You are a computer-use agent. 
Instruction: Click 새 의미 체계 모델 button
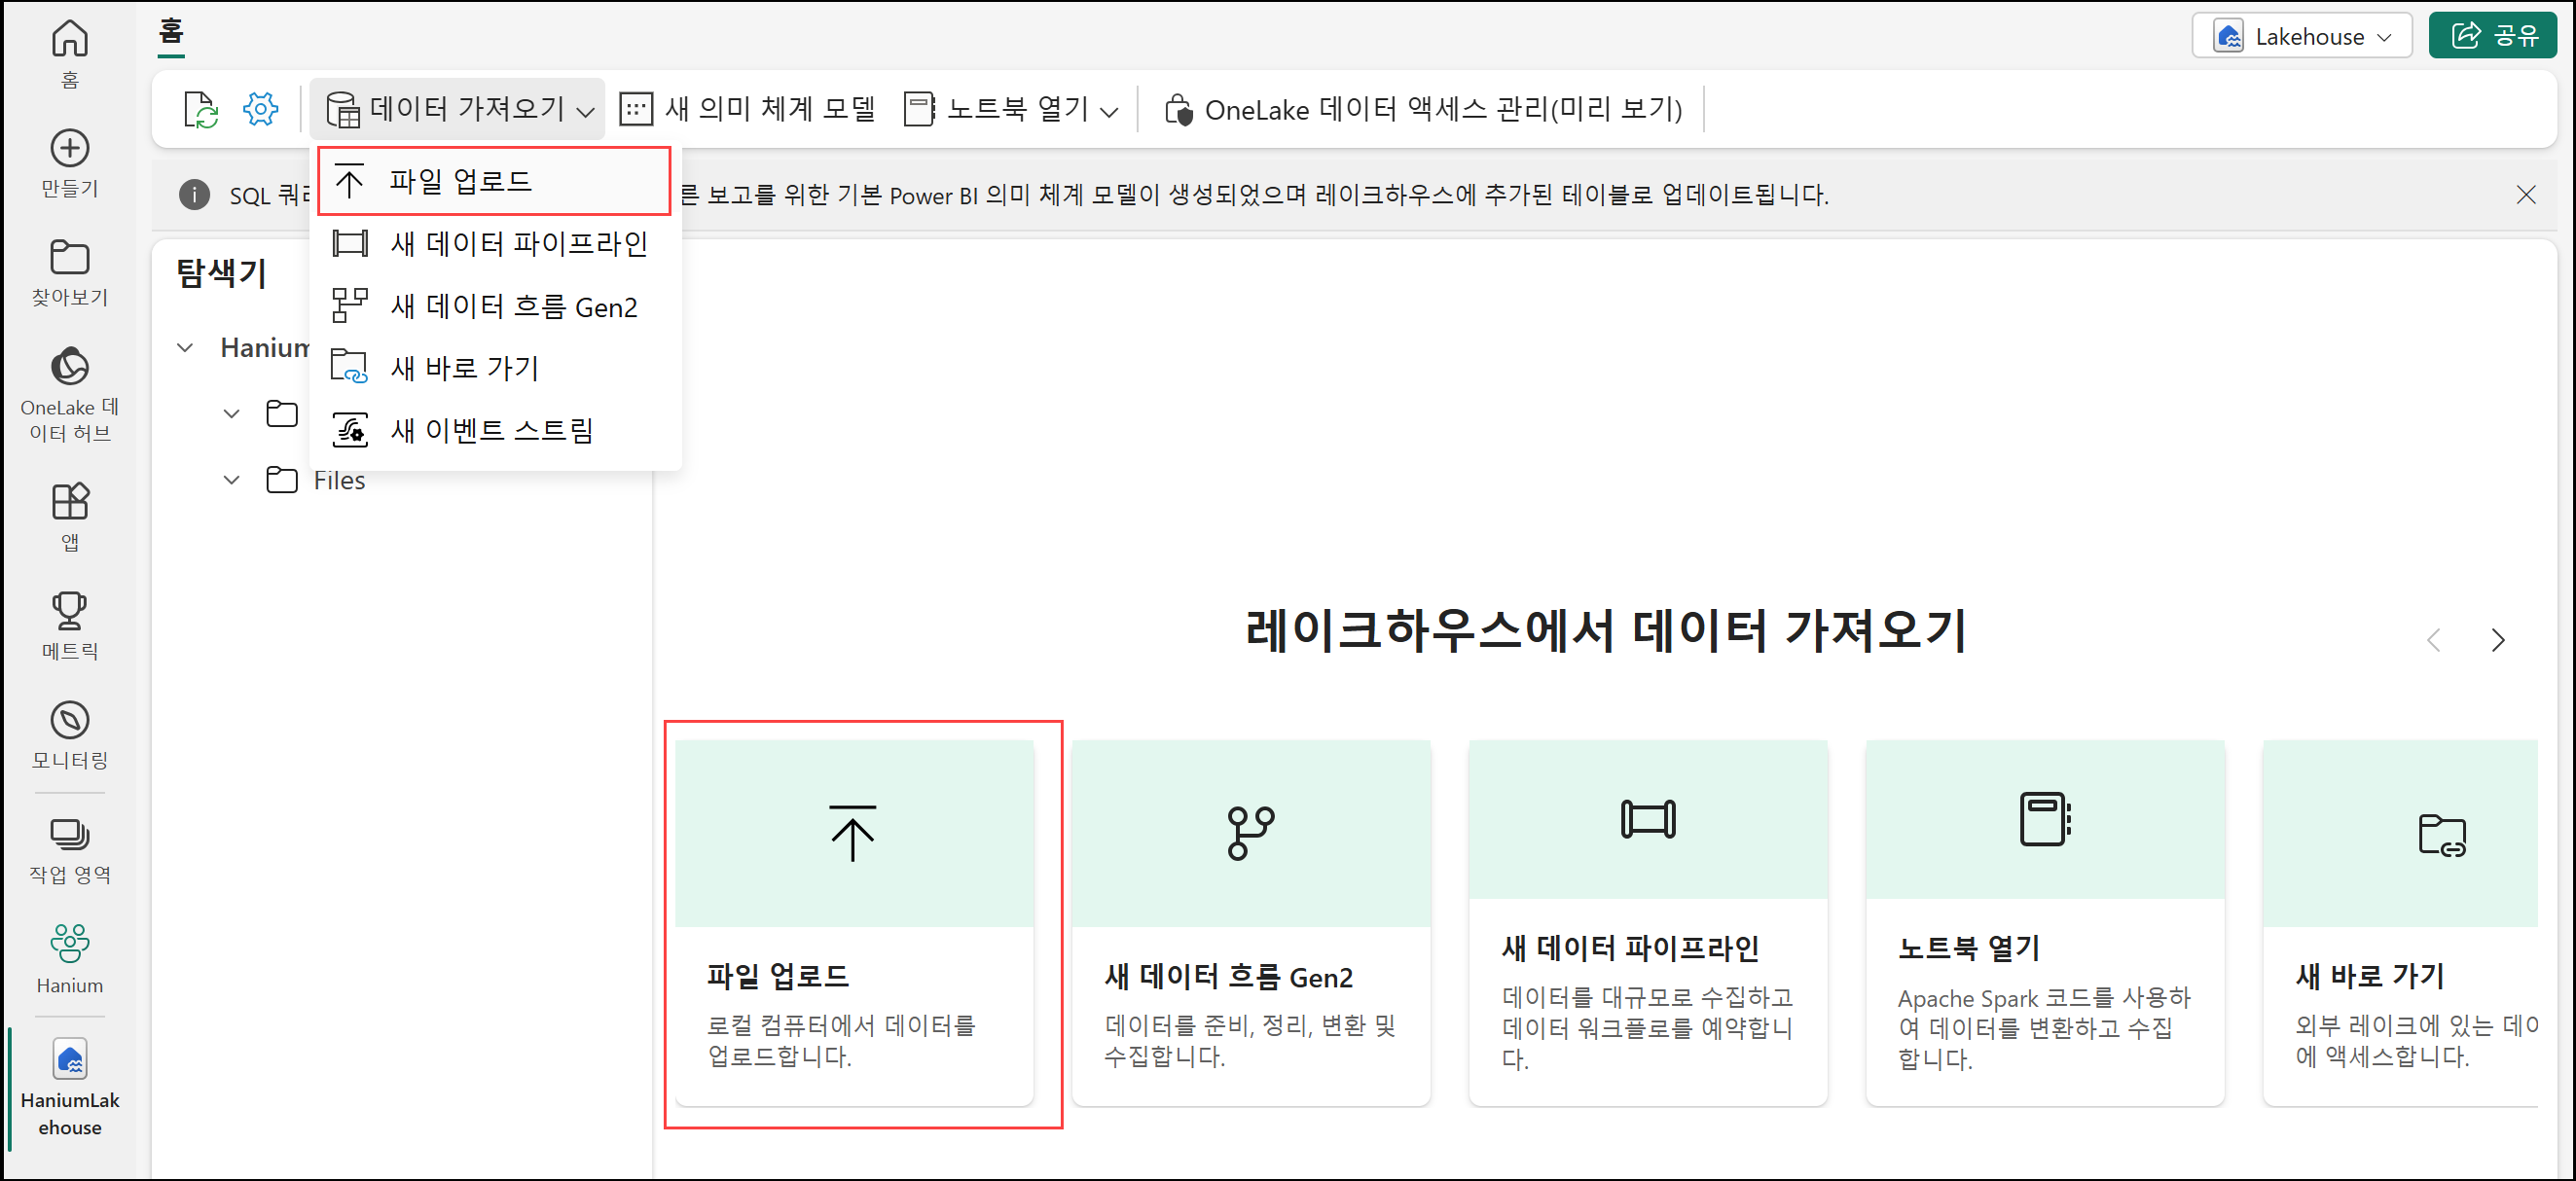748,109
